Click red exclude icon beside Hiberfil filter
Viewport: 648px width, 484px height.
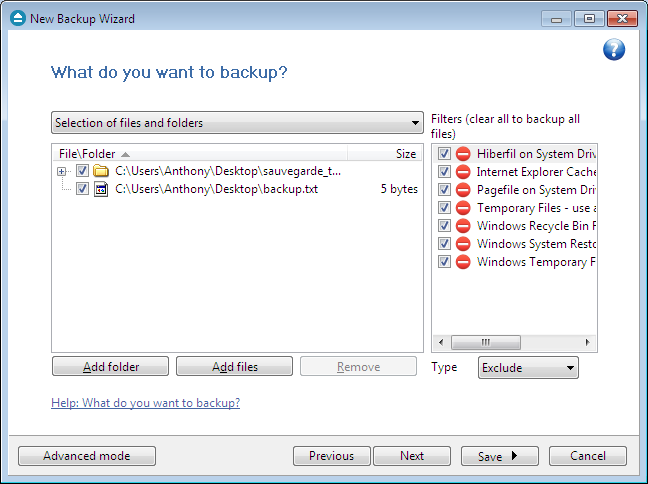click(x=463, y=154)
